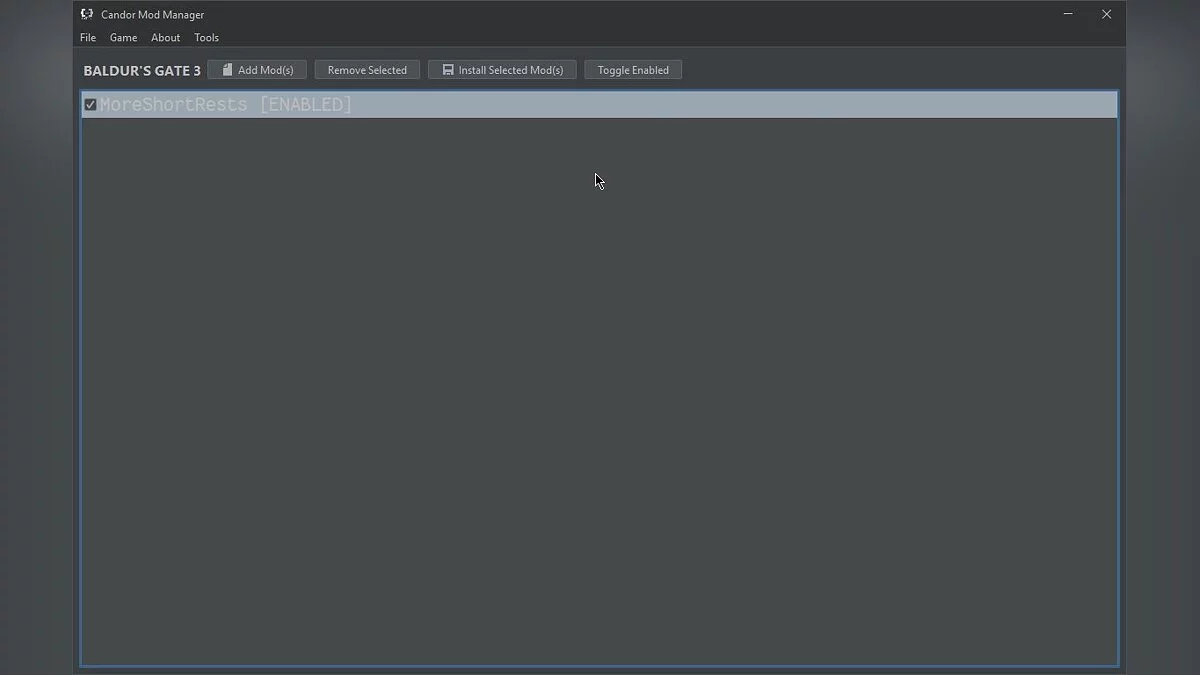The height and width of the screenshot is (675, 1200).
Task: Minimize the Candor Mod Manager window
Action: (1069, 14)
